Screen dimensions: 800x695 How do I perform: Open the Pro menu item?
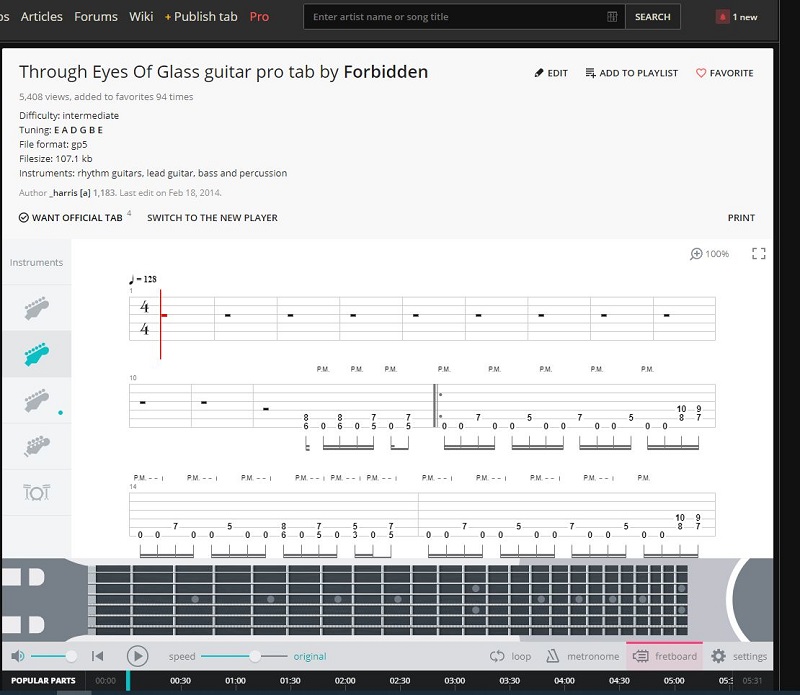tap(259, 17)
